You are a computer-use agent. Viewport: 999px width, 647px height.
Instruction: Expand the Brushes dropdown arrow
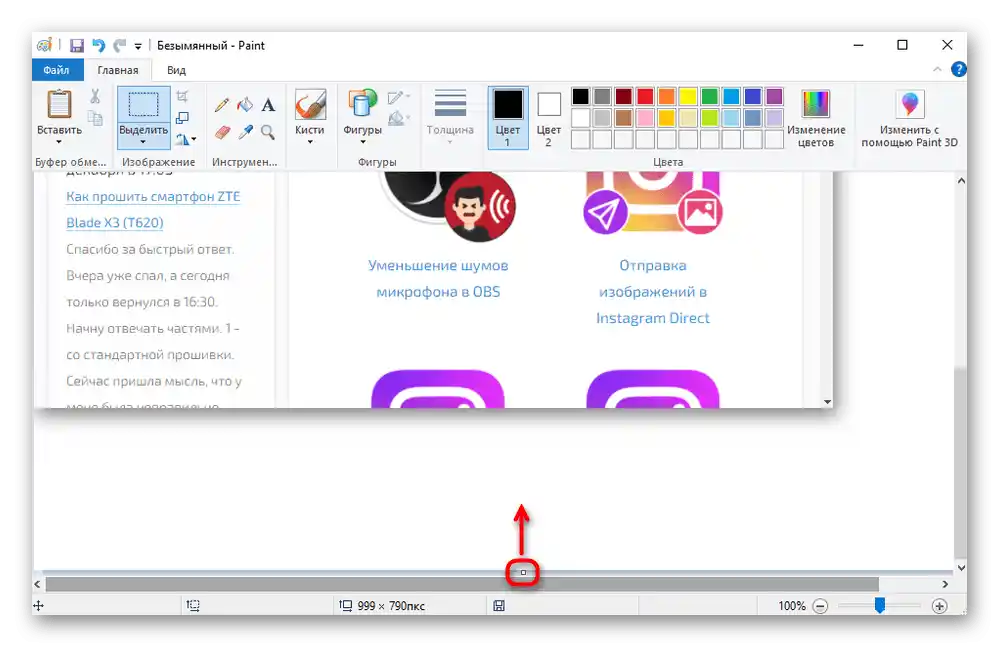click(310, 142)
